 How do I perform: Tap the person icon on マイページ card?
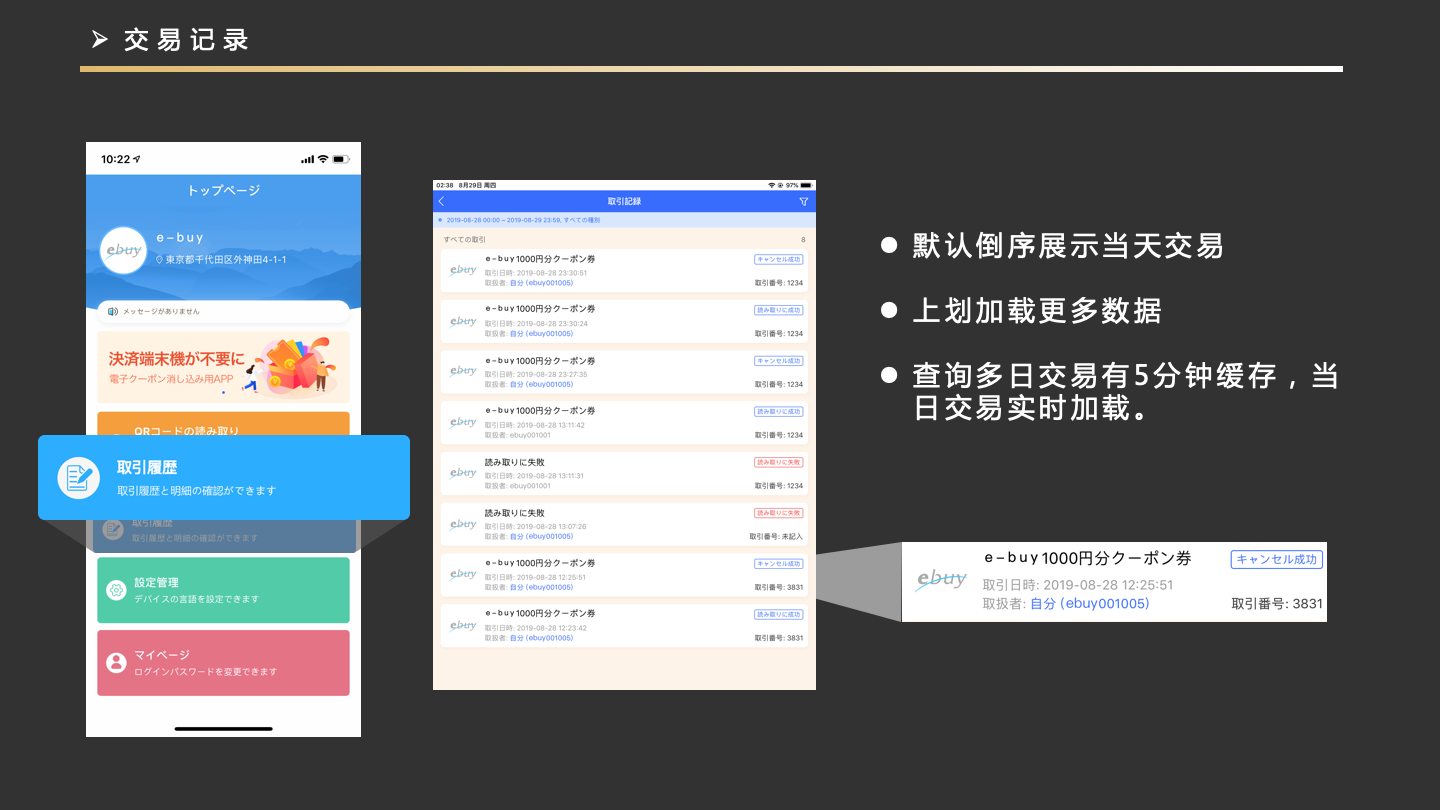116,662
